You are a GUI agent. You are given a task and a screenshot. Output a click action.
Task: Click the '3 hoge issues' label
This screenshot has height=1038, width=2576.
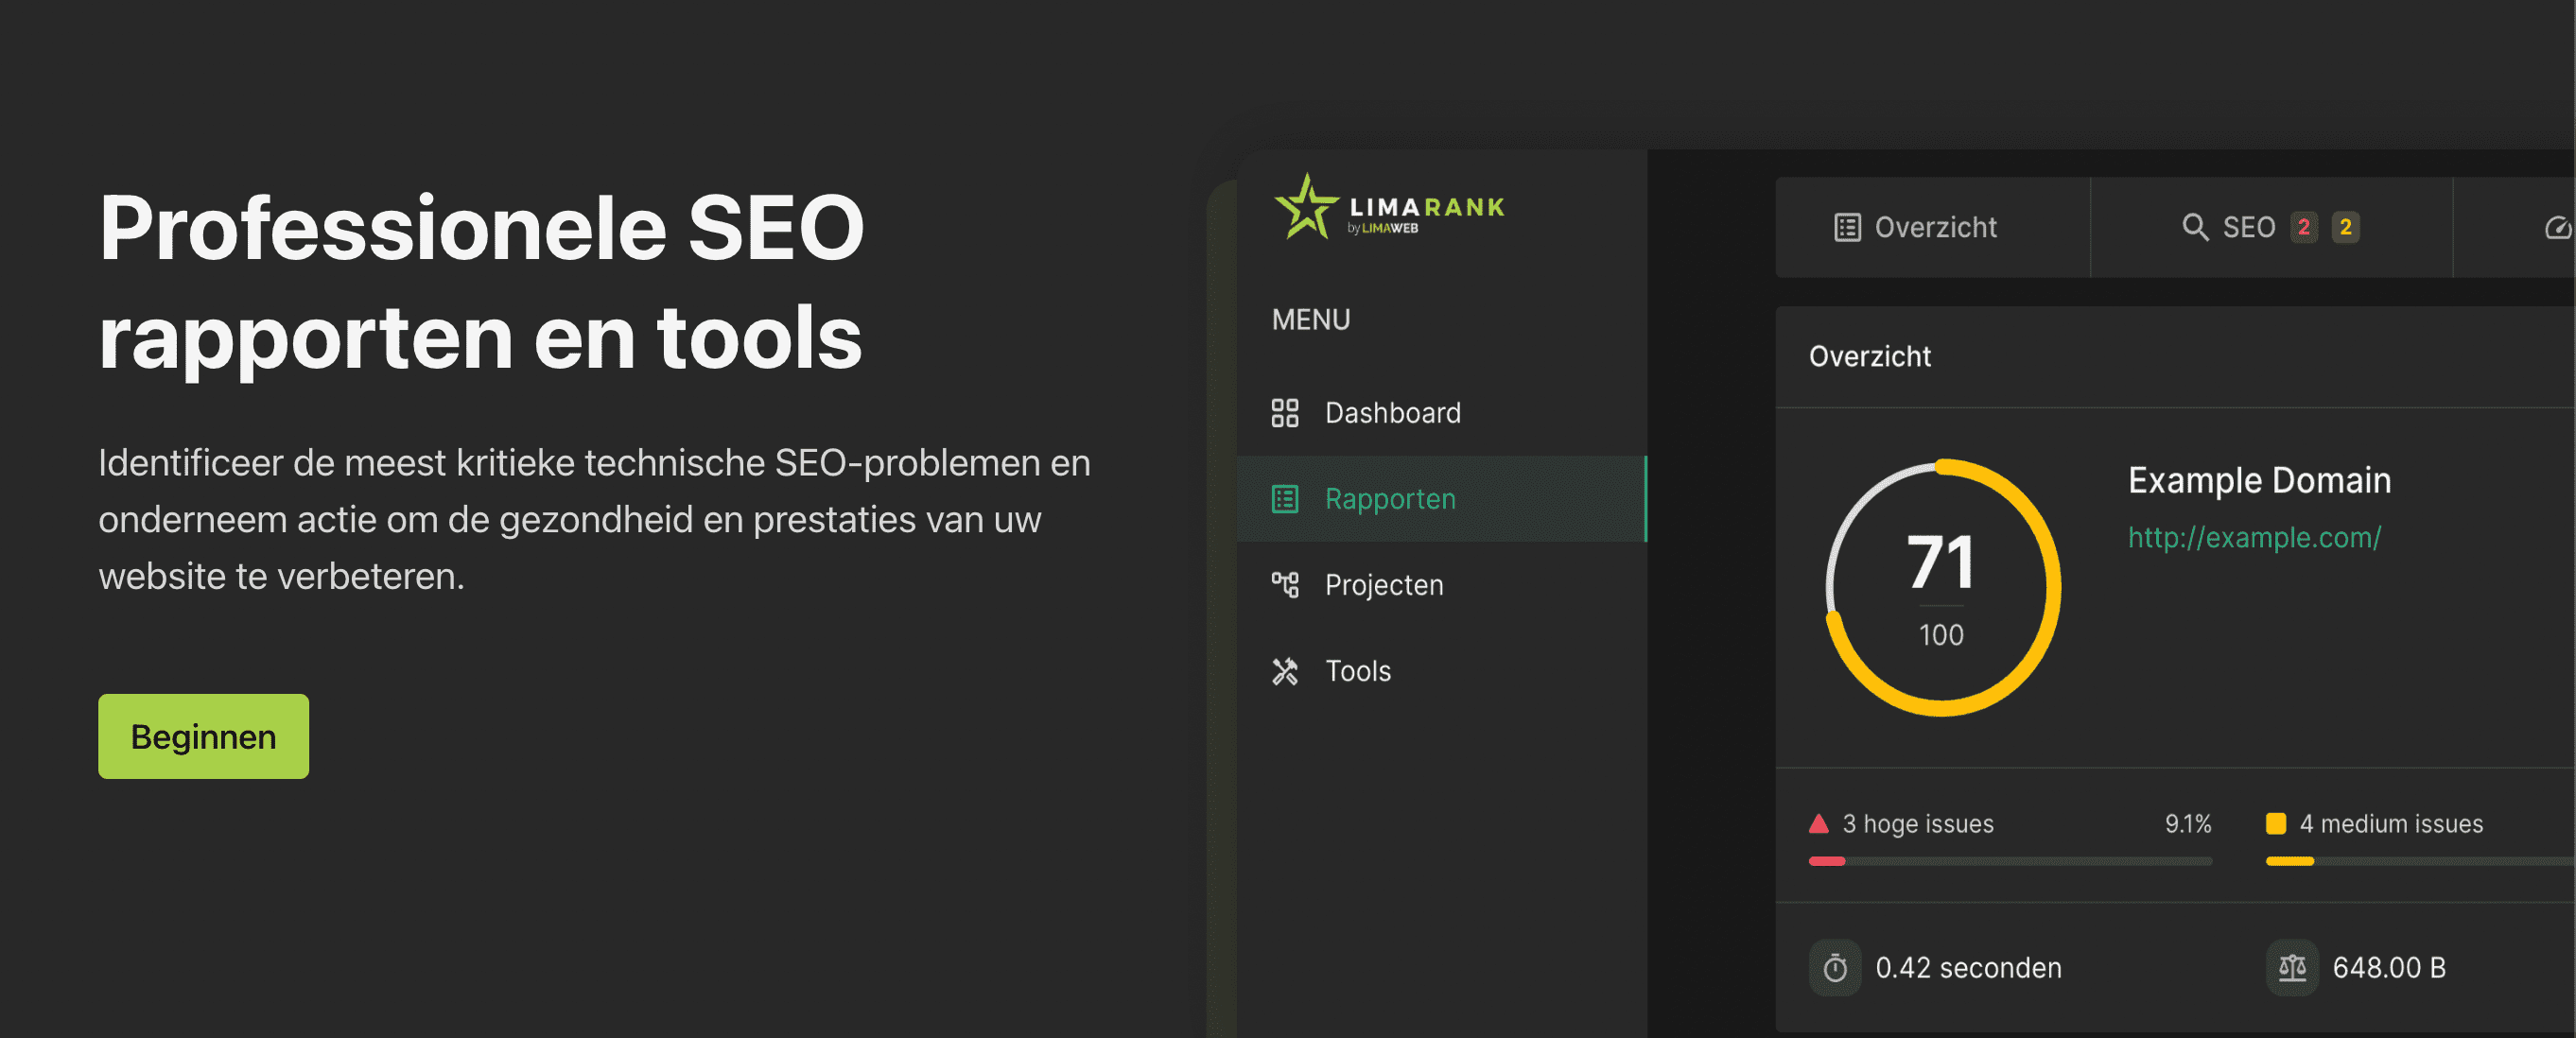[x=1918, y=824]
